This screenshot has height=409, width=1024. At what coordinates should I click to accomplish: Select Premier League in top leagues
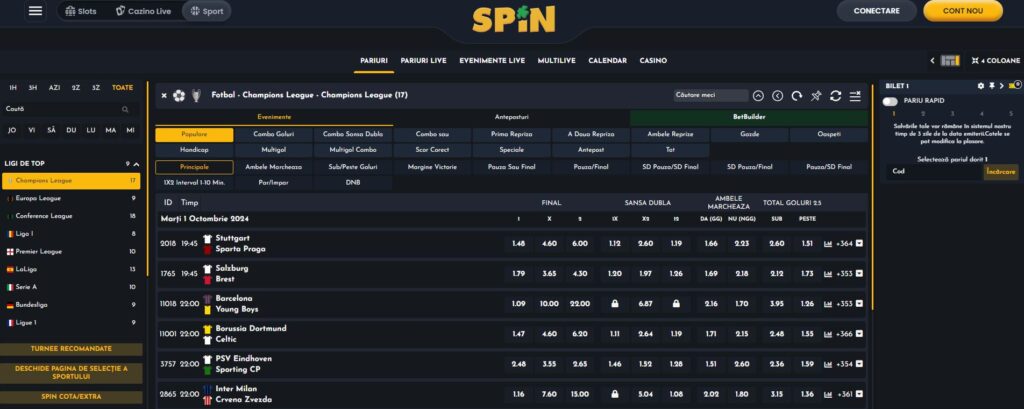[71, 252]
